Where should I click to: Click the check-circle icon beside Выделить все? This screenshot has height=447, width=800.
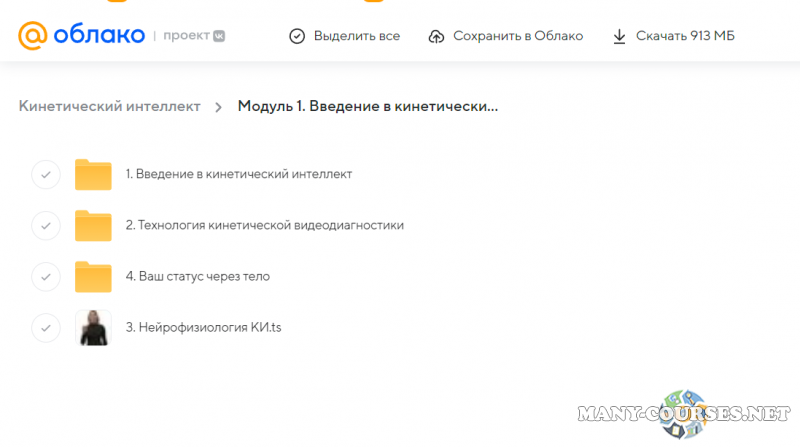(x=297, y=36)
